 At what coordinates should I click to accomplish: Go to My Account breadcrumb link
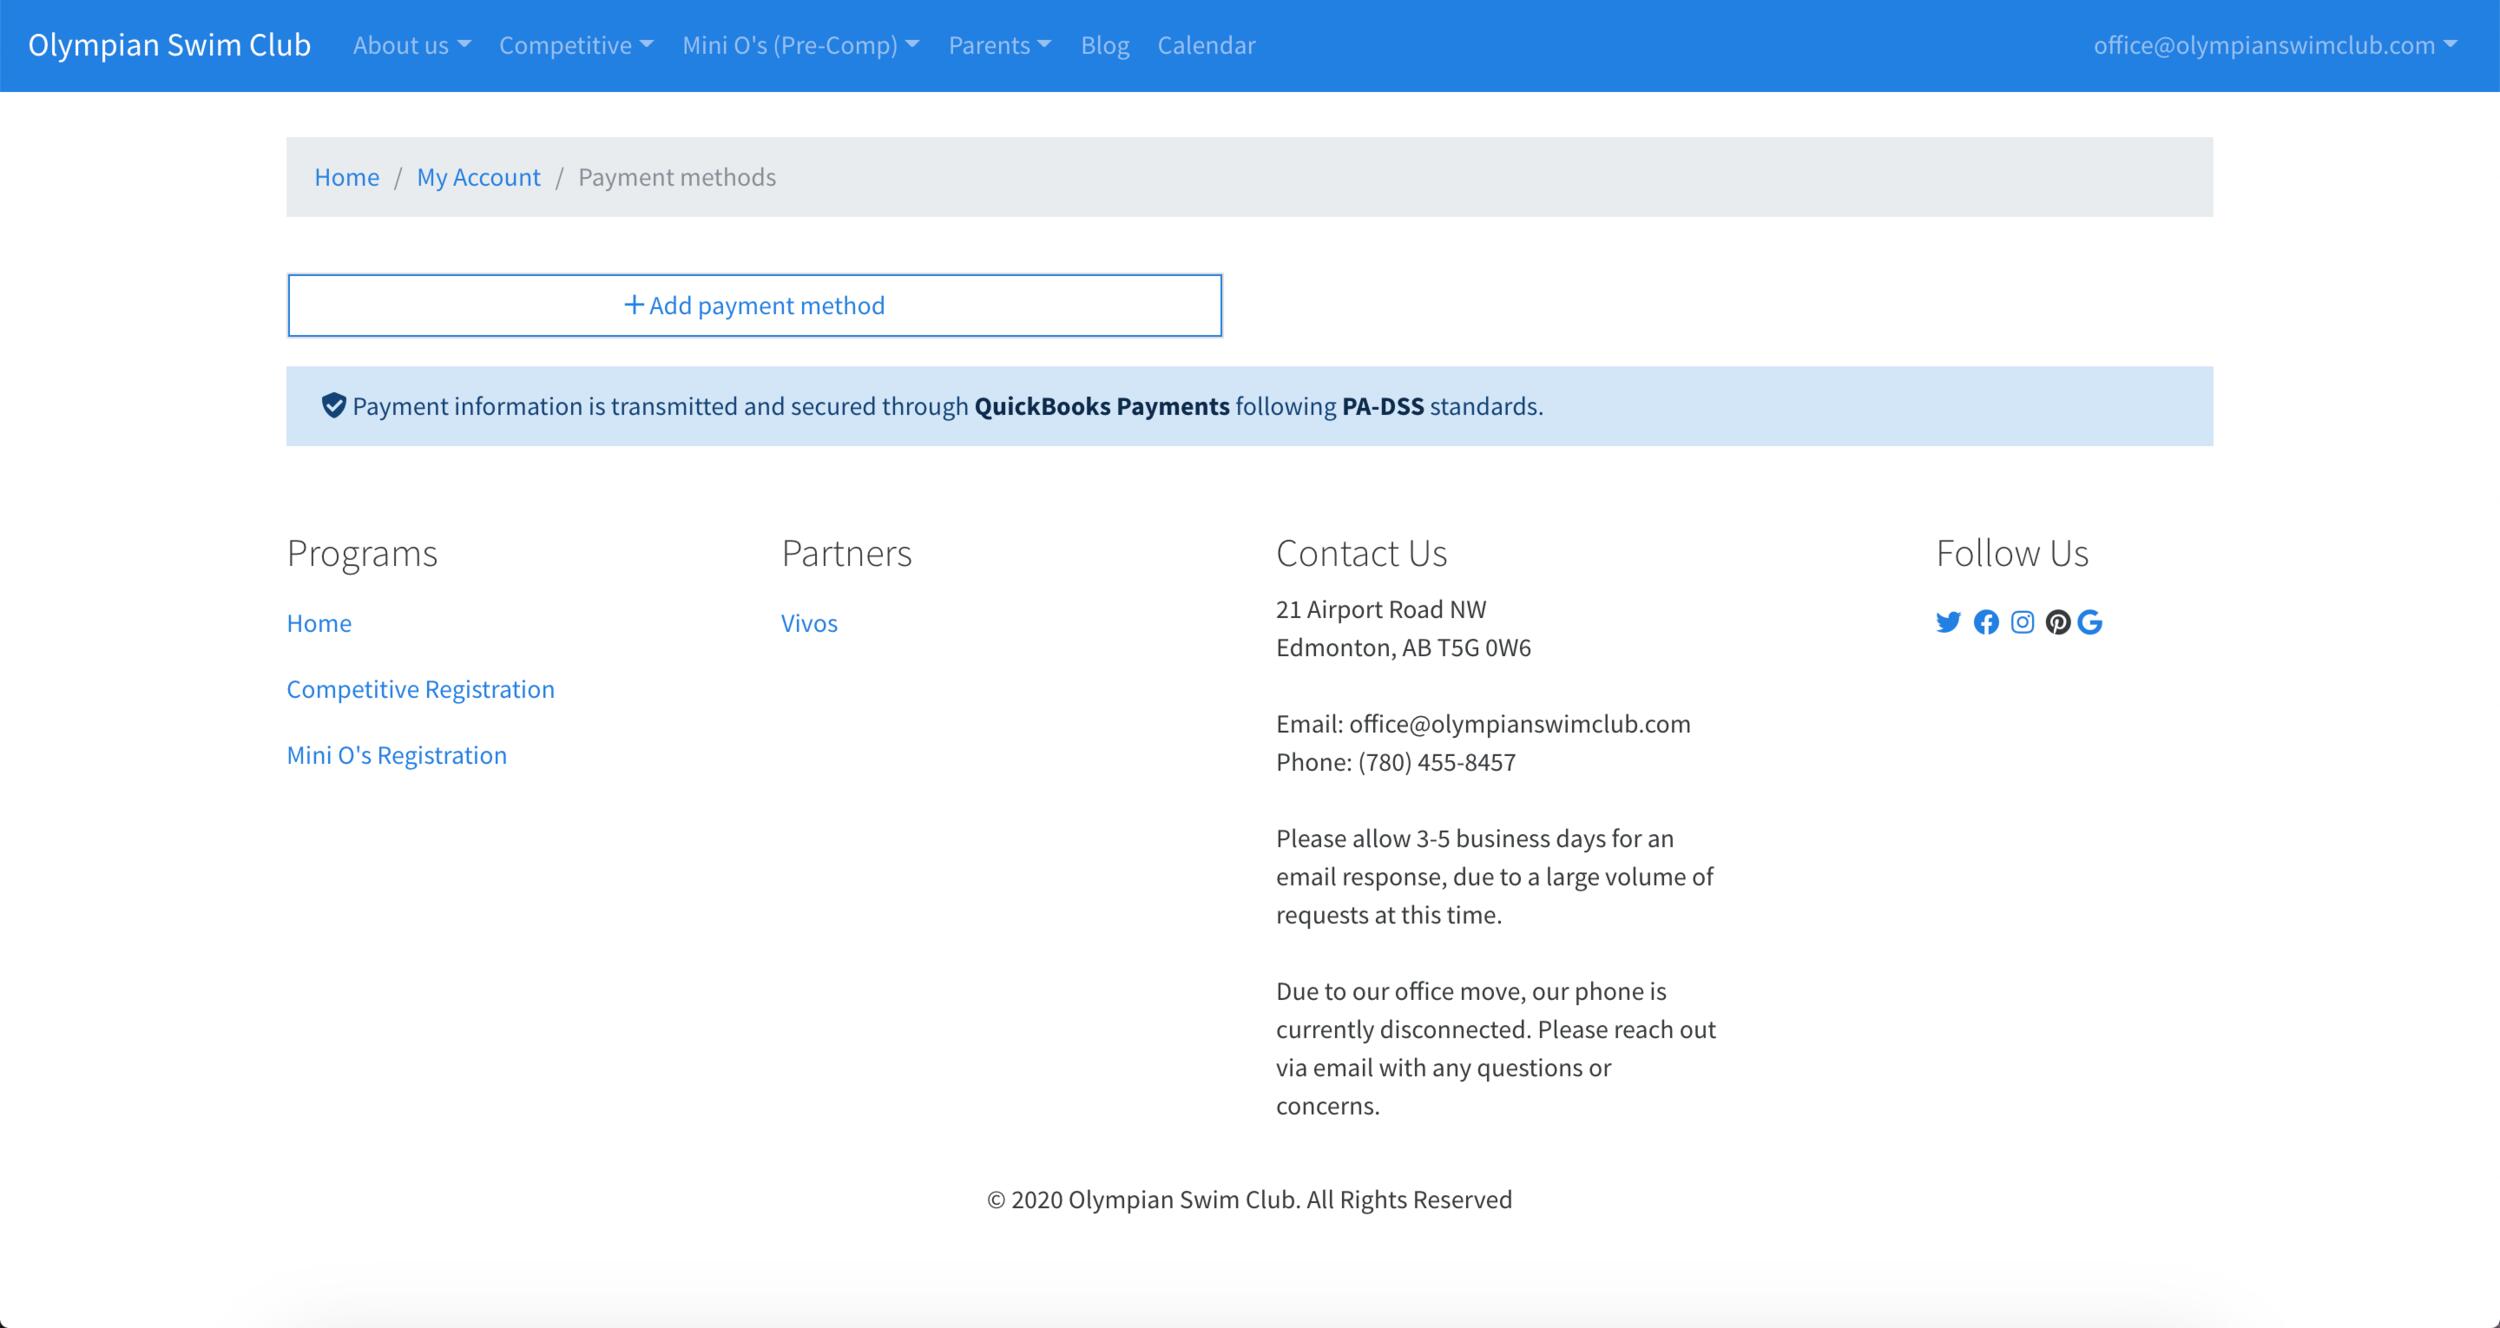tap(478, 177)
